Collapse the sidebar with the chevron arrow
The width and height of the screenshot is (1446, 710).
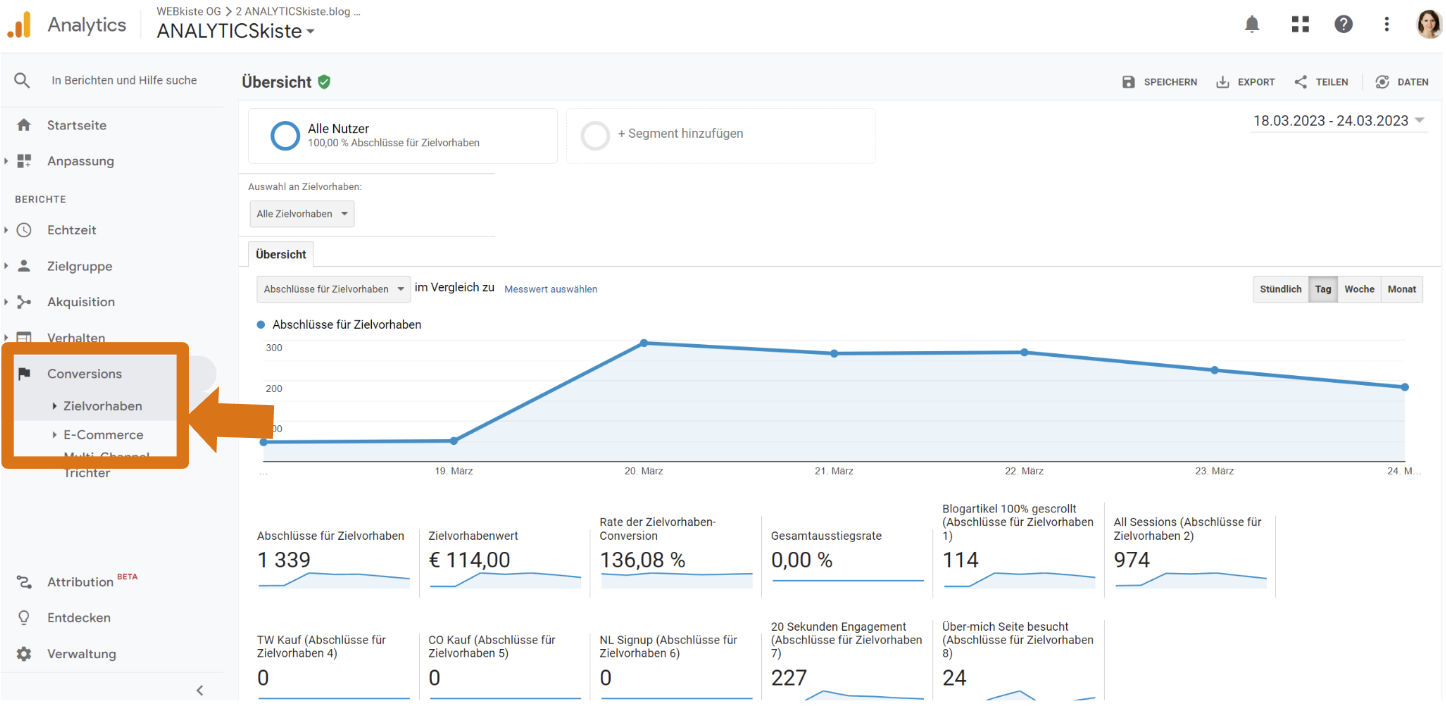199,689
